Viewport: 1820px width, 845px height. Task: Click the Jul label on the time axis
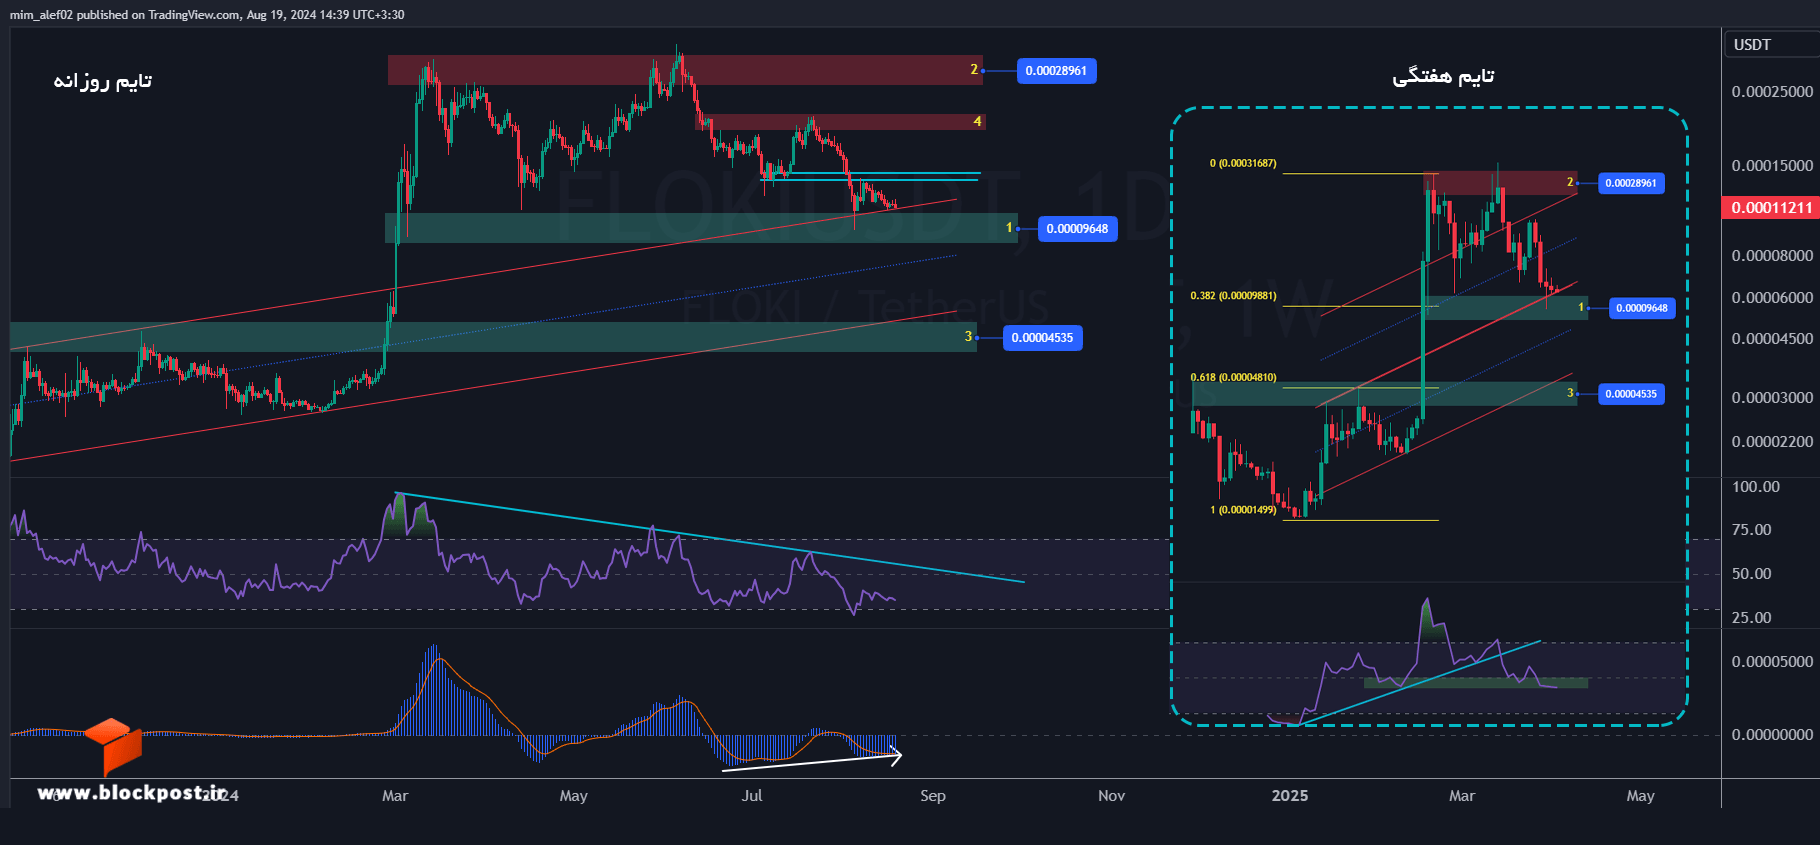[752, 796]
